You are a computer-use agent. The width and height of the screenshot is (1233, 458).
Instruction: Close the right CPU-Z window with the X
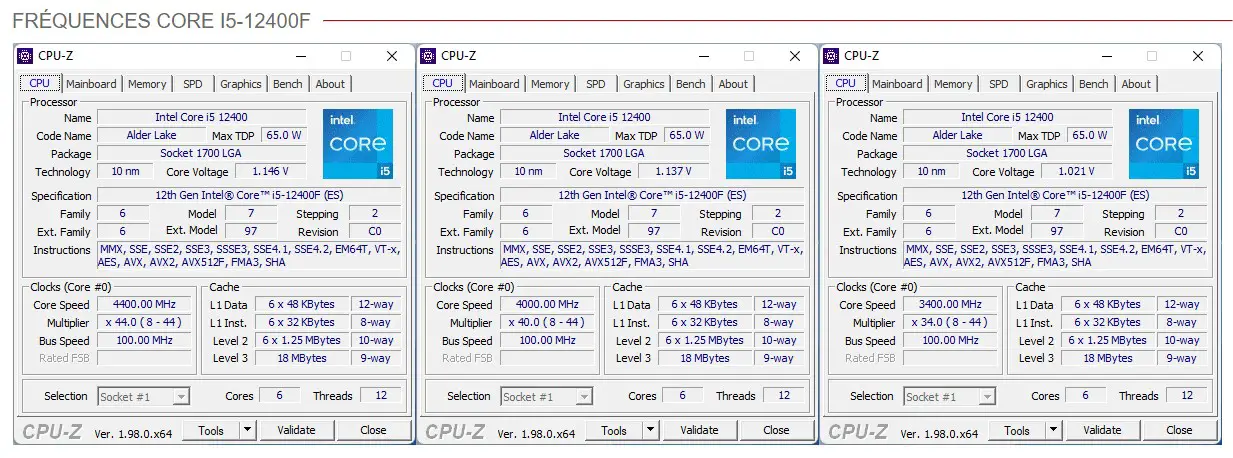click(1198, 56)
